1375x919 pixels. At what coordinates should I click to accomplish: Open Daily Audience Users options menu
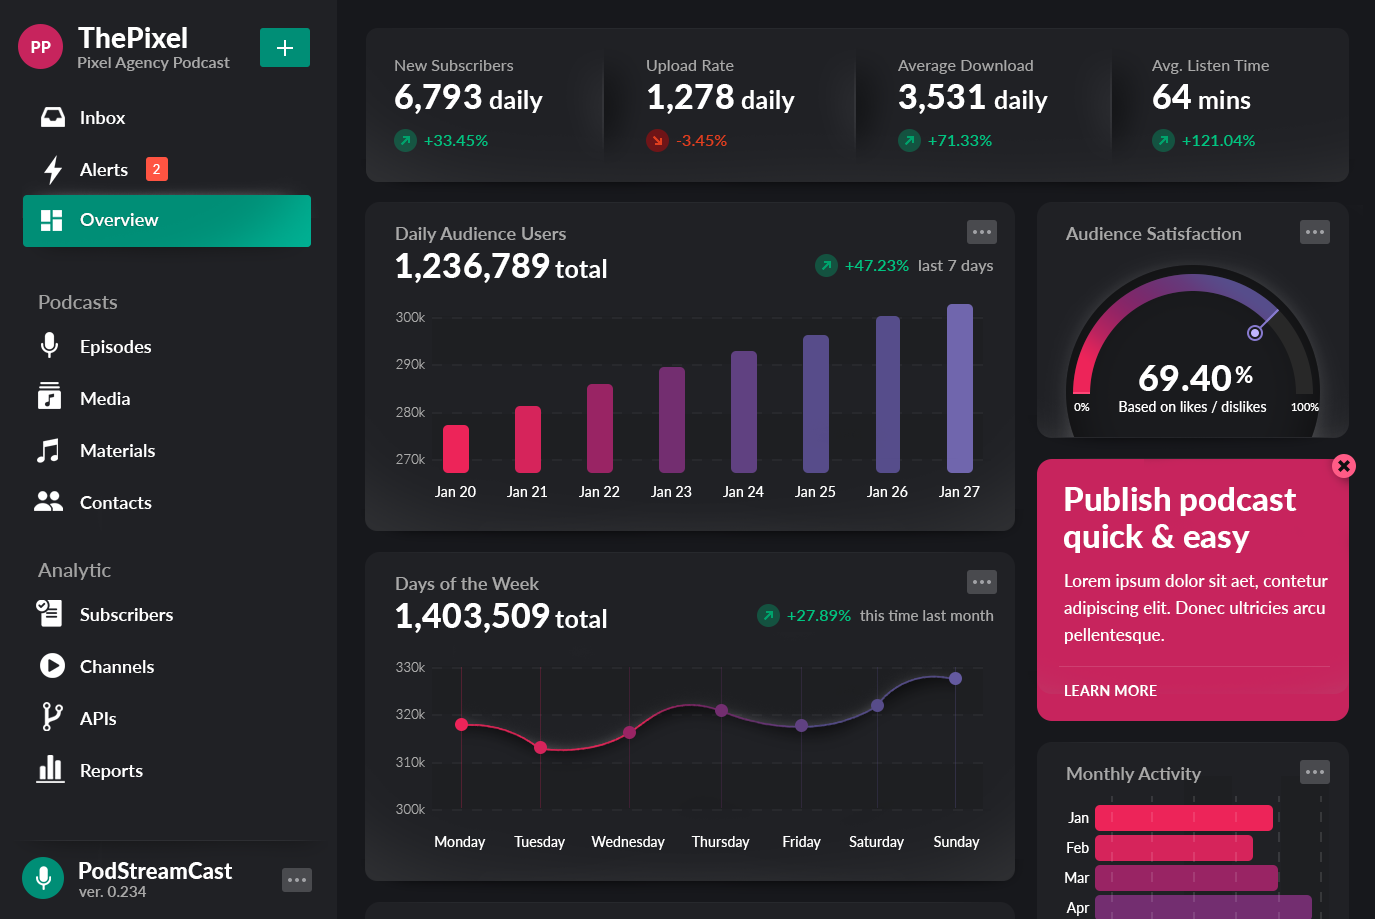tap(982, 232)
